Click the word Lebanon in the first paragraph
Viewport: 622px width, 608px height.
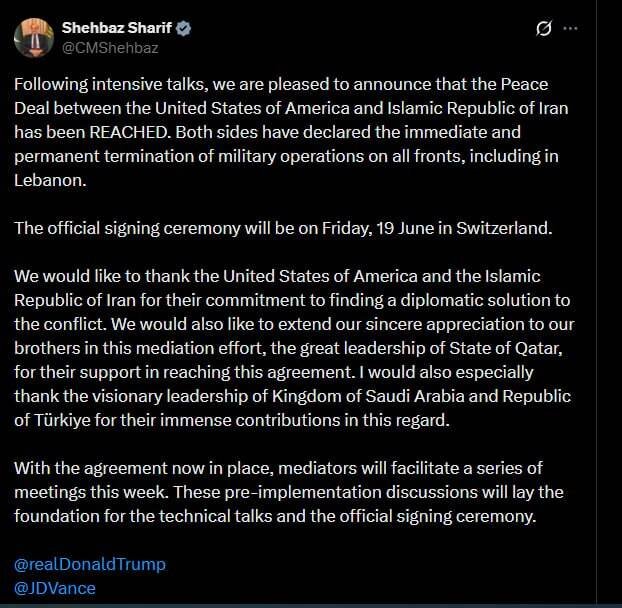coord(50,180)
